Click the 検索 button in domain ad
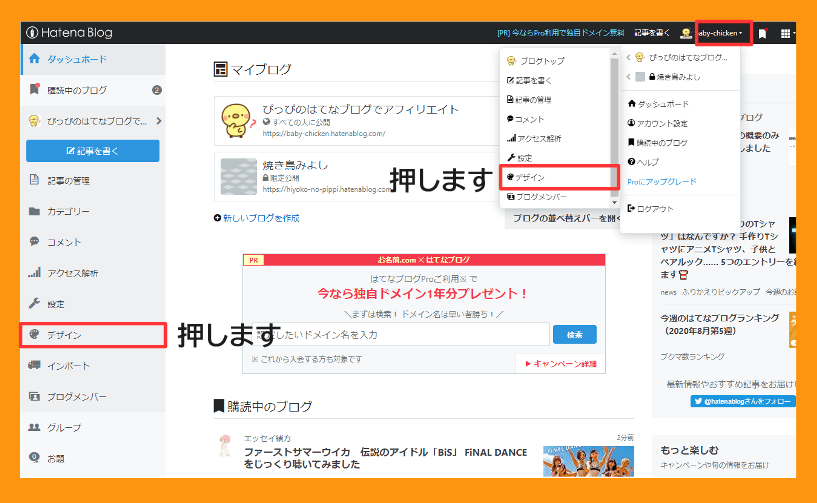Image resolution: width=817 pixels, height=503 pixels. (x=575, y=335)
